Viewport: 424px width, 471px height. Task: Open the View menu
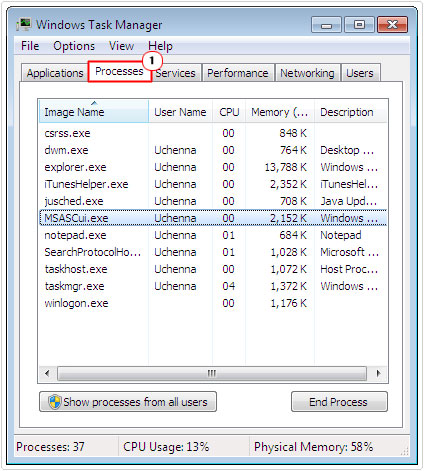pos(121,46)
